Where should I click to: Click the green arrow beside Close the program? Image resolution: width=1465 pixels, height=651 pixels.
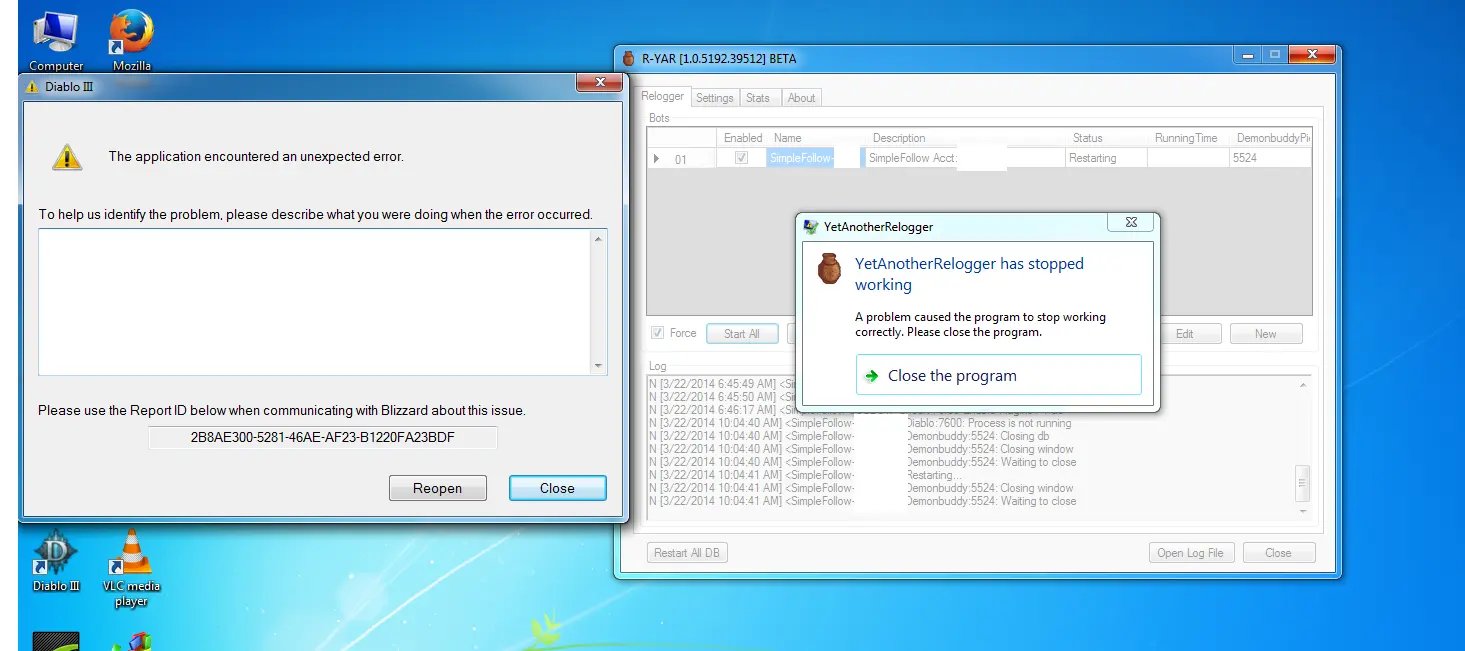872,376
